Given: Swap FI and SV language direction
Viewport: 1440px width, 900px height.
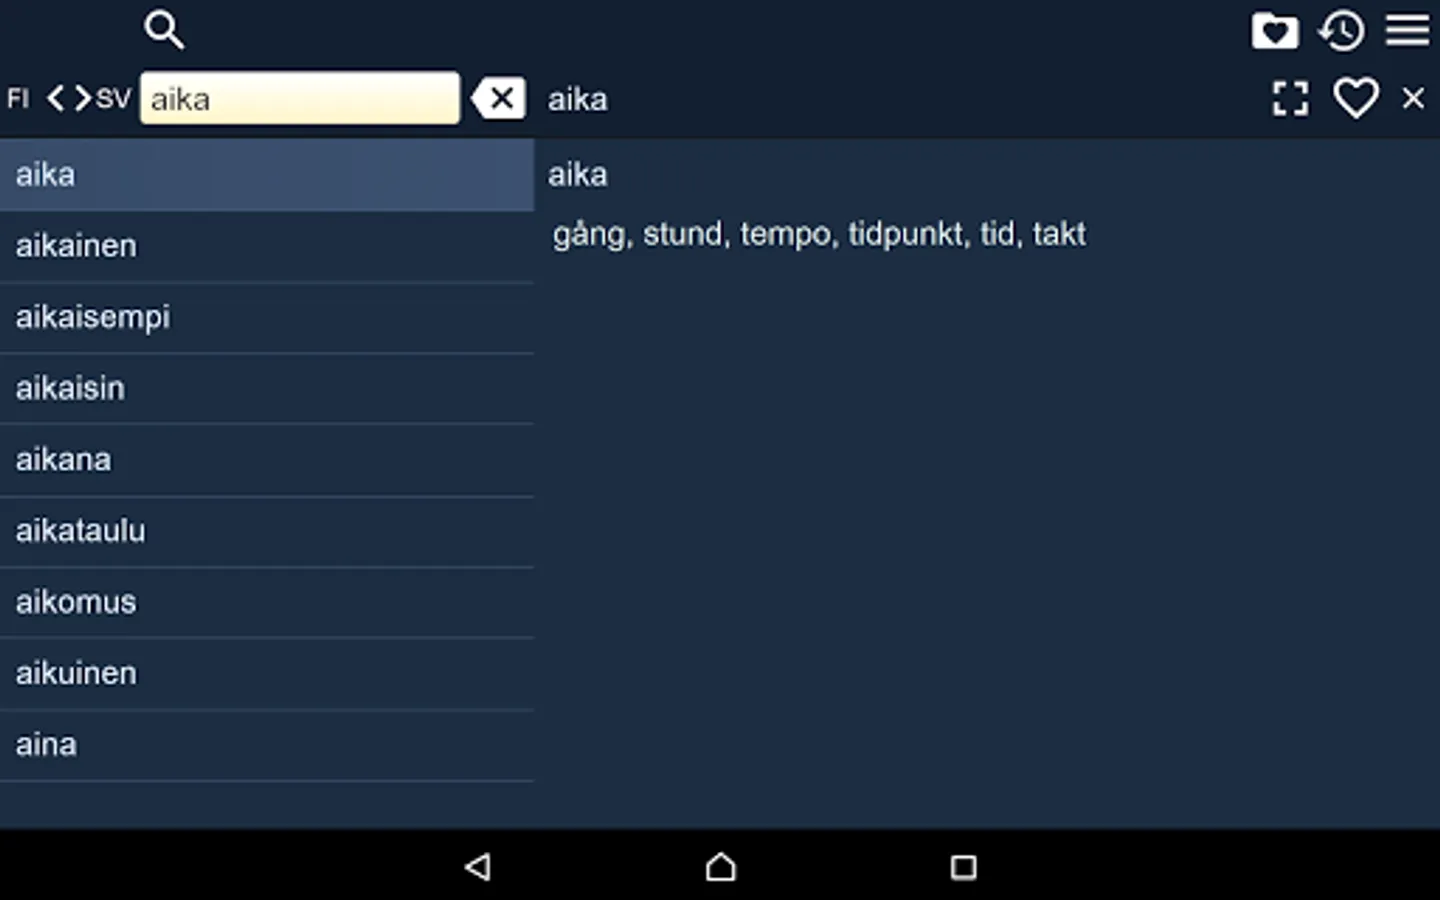Looking at the screenshot, I should click(69, 98).
